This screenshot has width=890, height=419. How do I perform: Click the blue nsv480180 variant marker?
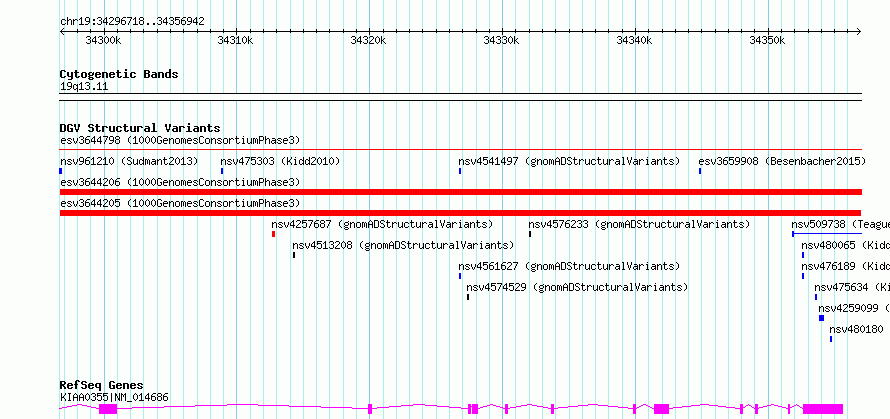tap(831, 339)
